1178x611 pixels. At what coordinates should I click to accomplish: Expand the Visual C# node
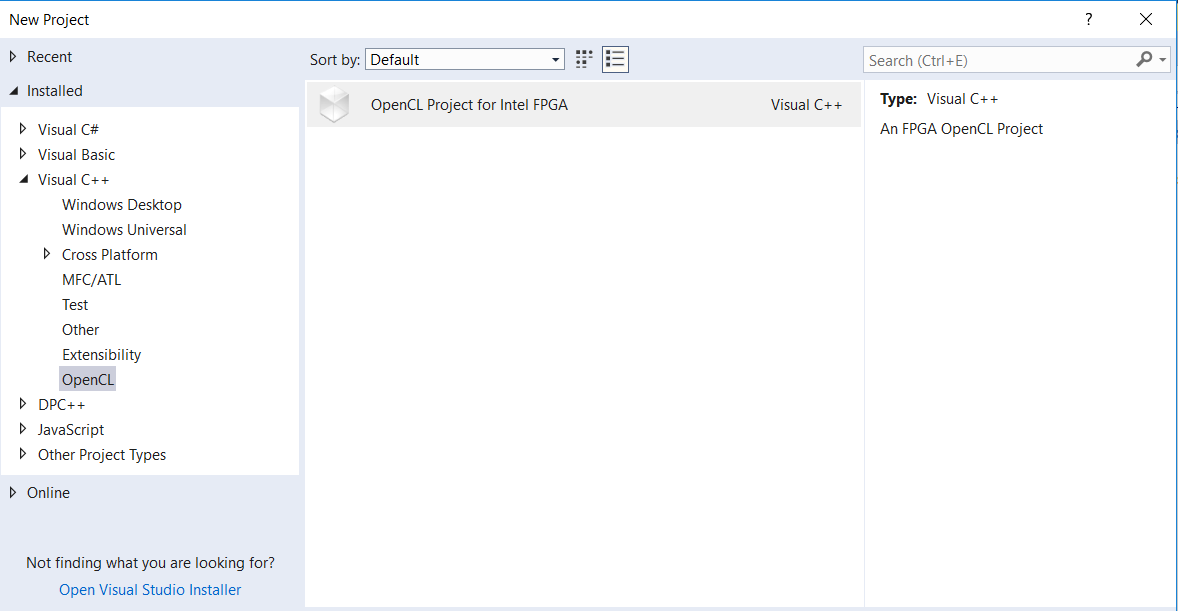(24, 129)
